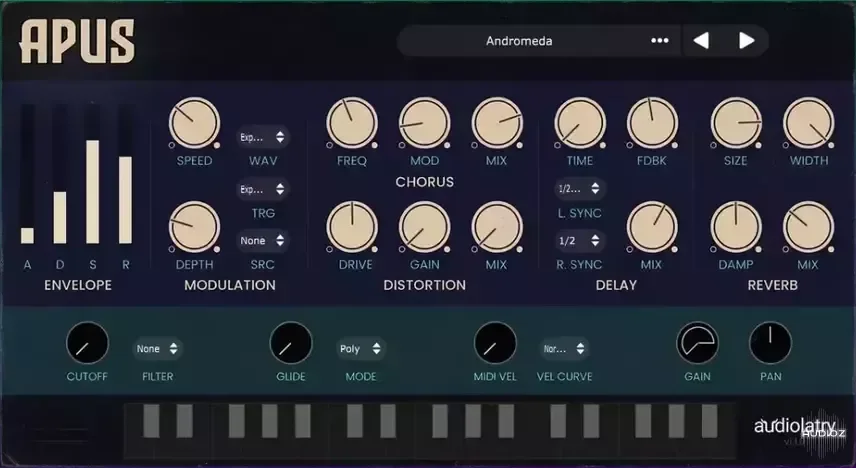856x468 pixels.
Task: Click the MIDI VEL knob
Action: point(495,343)
